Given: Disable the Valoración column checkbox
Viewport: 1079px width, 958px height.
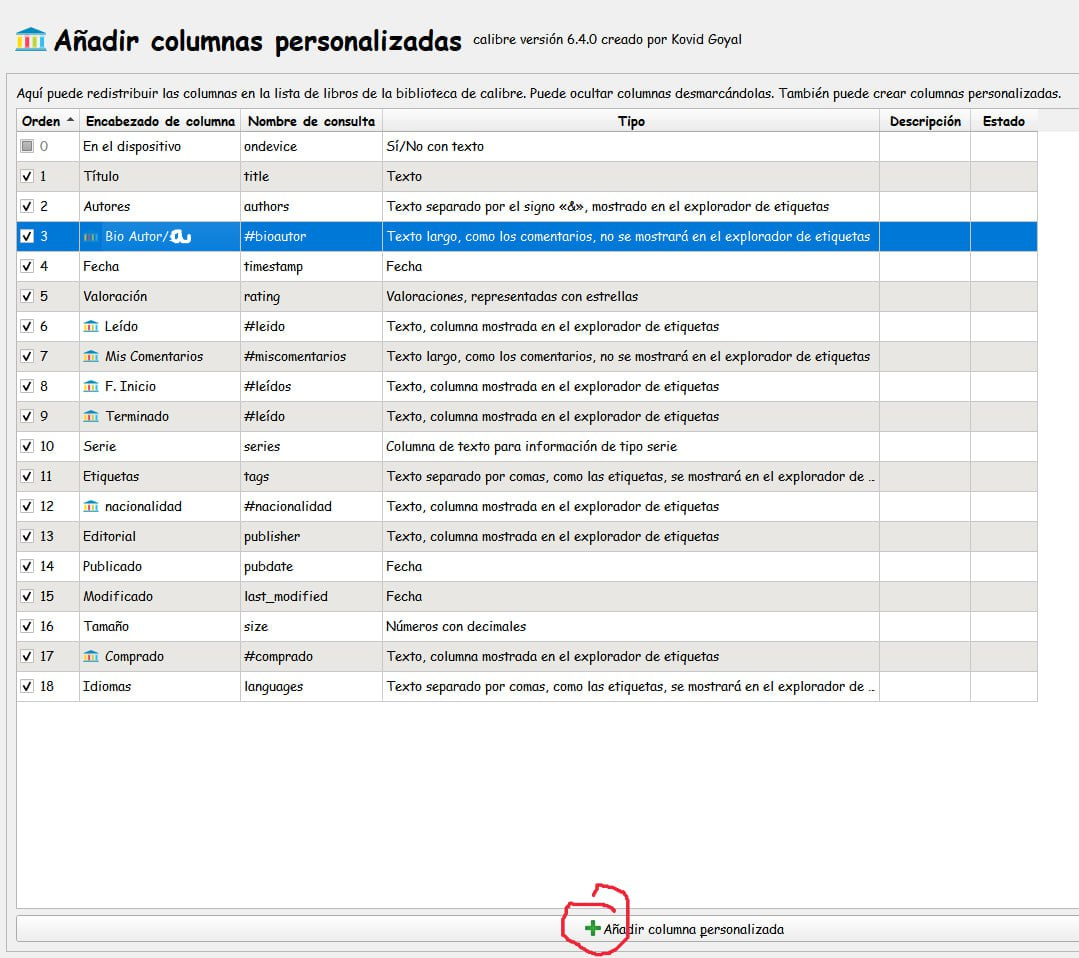Looking at the screenshot, I should [27, 296].
